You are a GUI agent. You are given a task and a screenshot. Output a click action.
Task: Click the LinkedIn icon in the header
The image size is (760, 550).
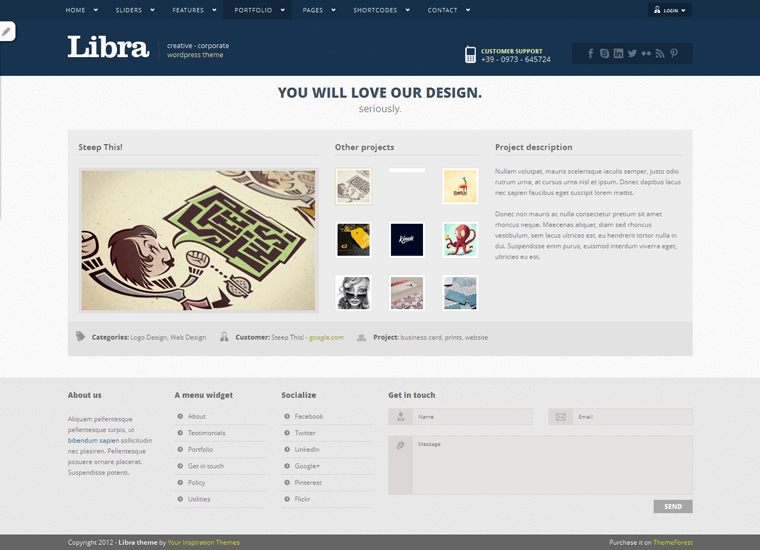[619, 54]
